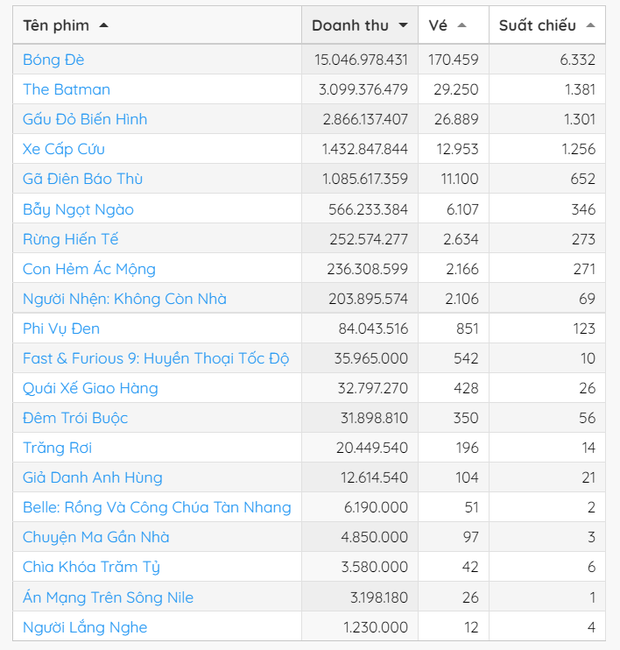This screenshot has width=620, height=650.
Task: Click Fast & Furious 9 movie link
Action: [156, 358]
